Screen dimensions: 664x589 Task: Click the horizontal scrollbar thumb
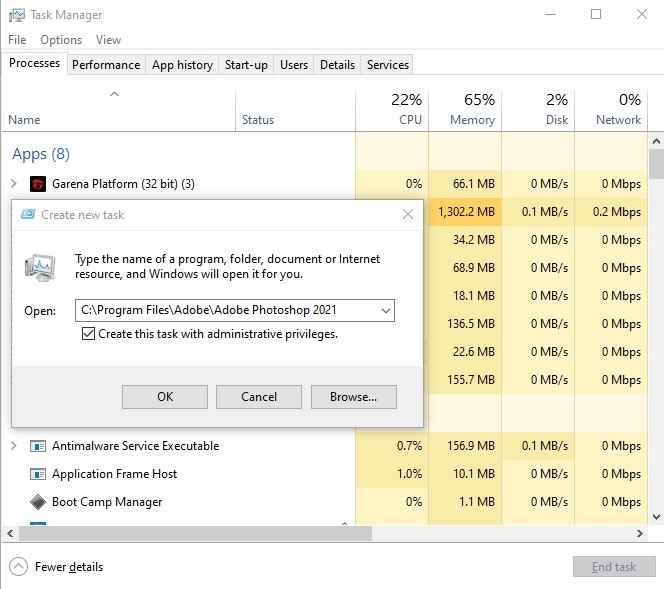coord(195,534)
